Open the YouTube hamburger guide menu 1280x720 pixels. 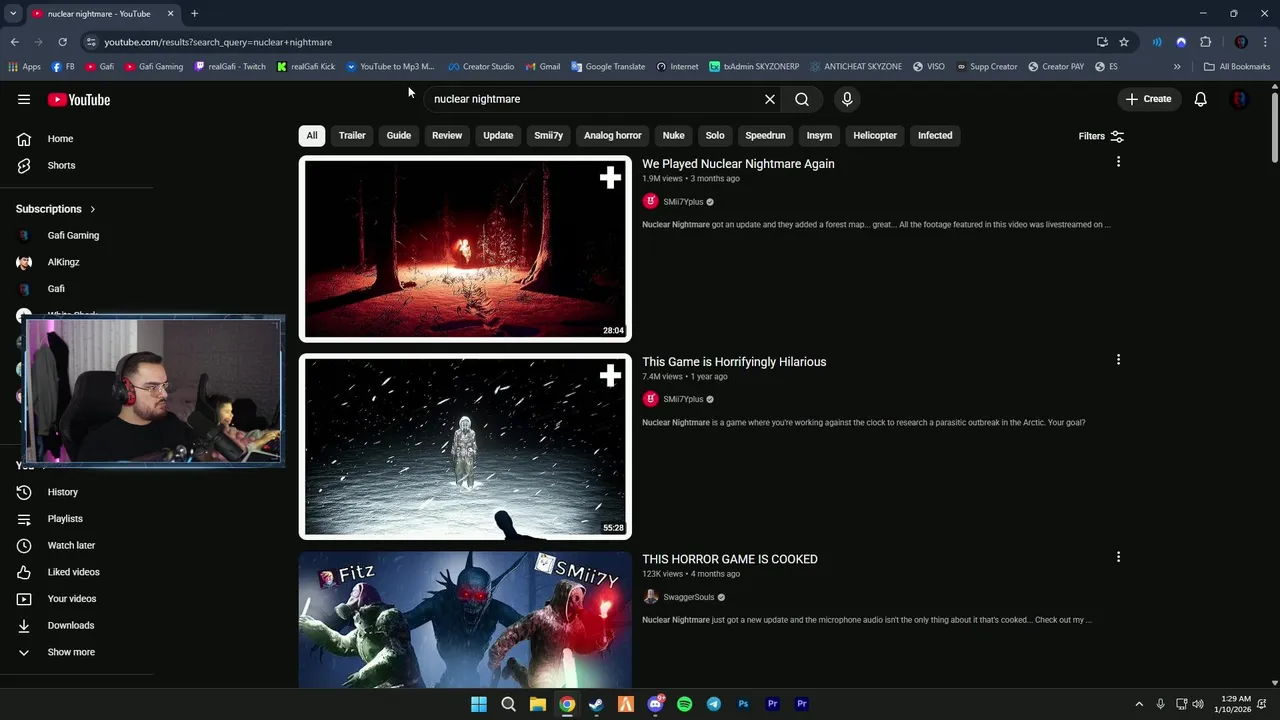tap(24, 99)
